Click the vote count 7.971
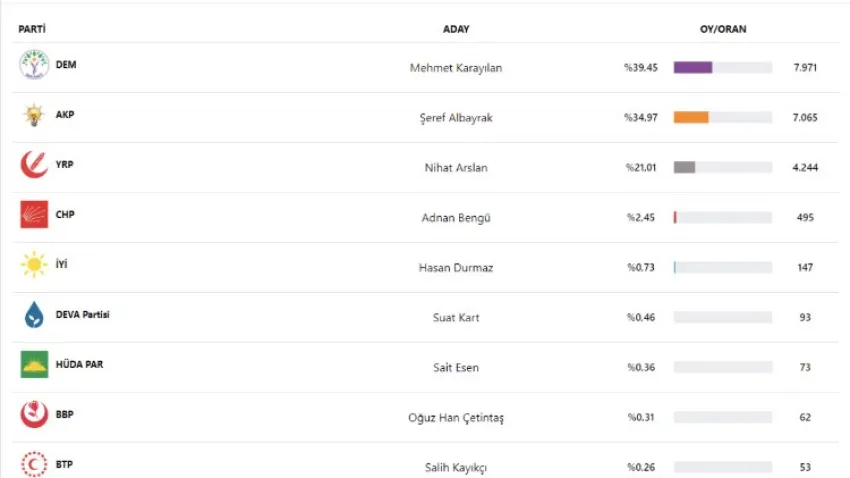Viewport: 850px width, 478px height. pyautogui.click(x=805, y=68)
